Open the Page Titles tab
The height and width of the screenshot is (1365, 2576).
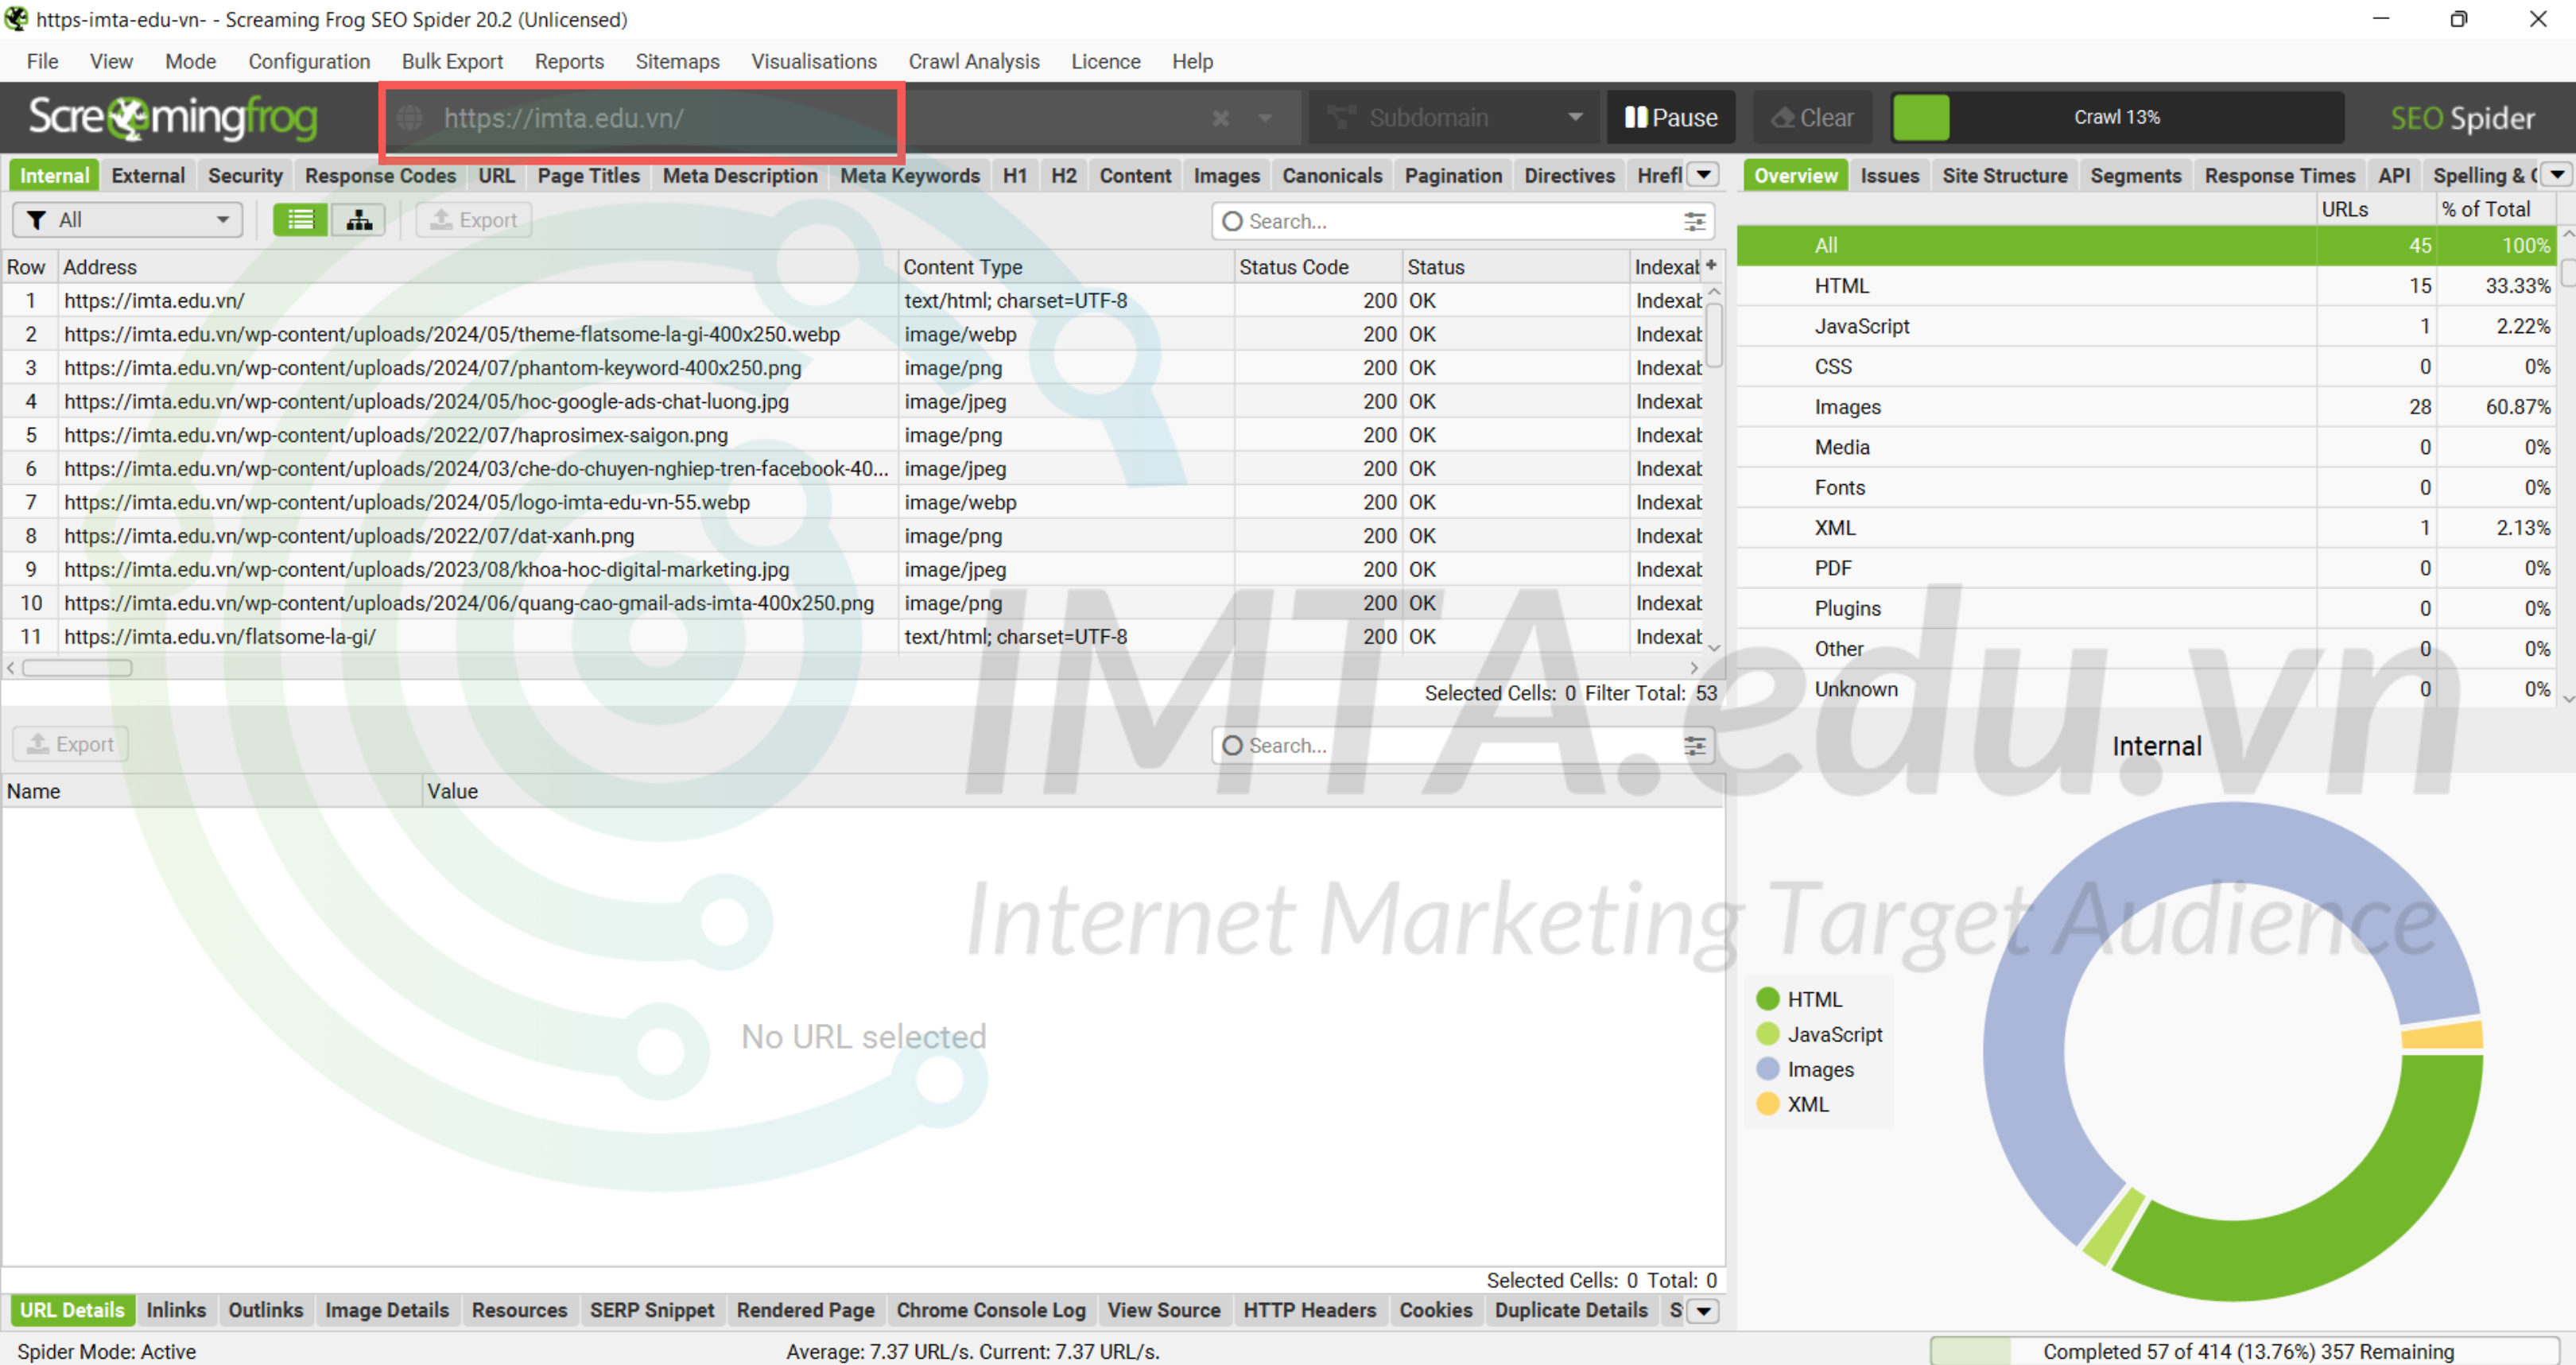588,175
